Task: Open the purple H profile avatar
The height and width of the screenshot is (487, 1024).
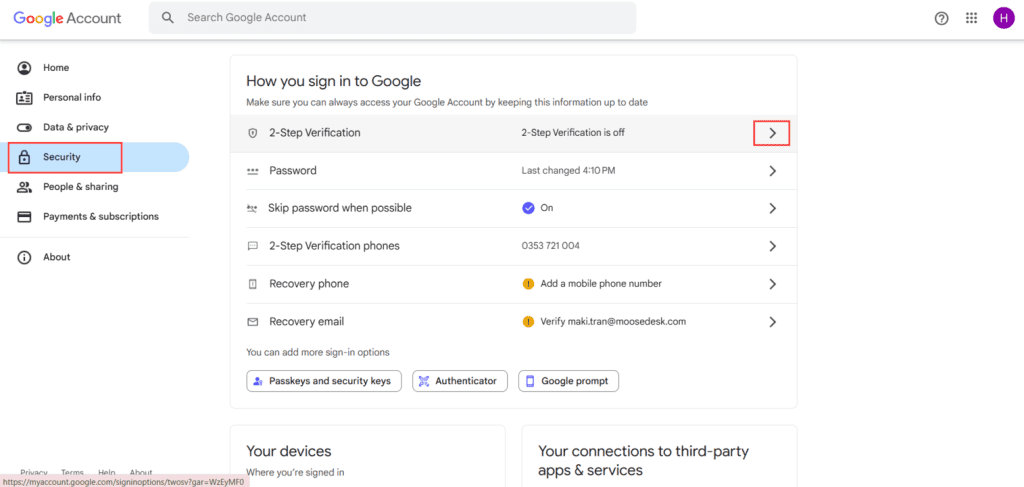Action: pyautogui.click(x=1003, y=18)
